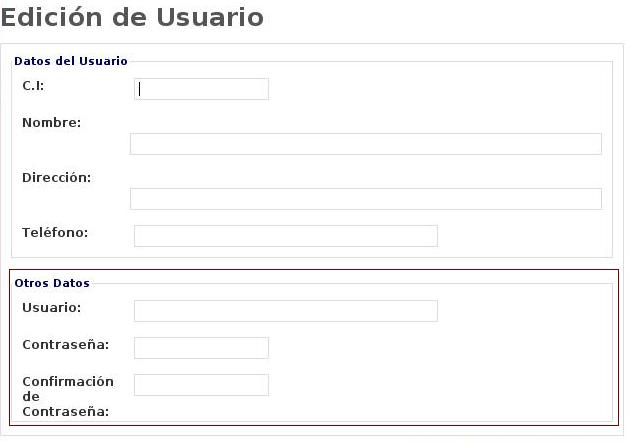Click the Nombre: label text
This screenshot has width=629, height=442.
51,123
